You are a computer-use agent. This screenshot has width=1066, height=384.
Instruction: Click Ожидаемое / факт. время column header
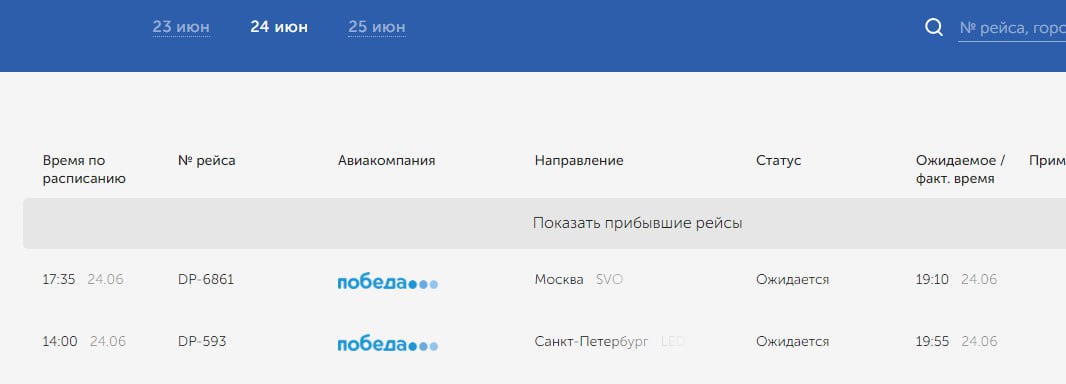960,170
